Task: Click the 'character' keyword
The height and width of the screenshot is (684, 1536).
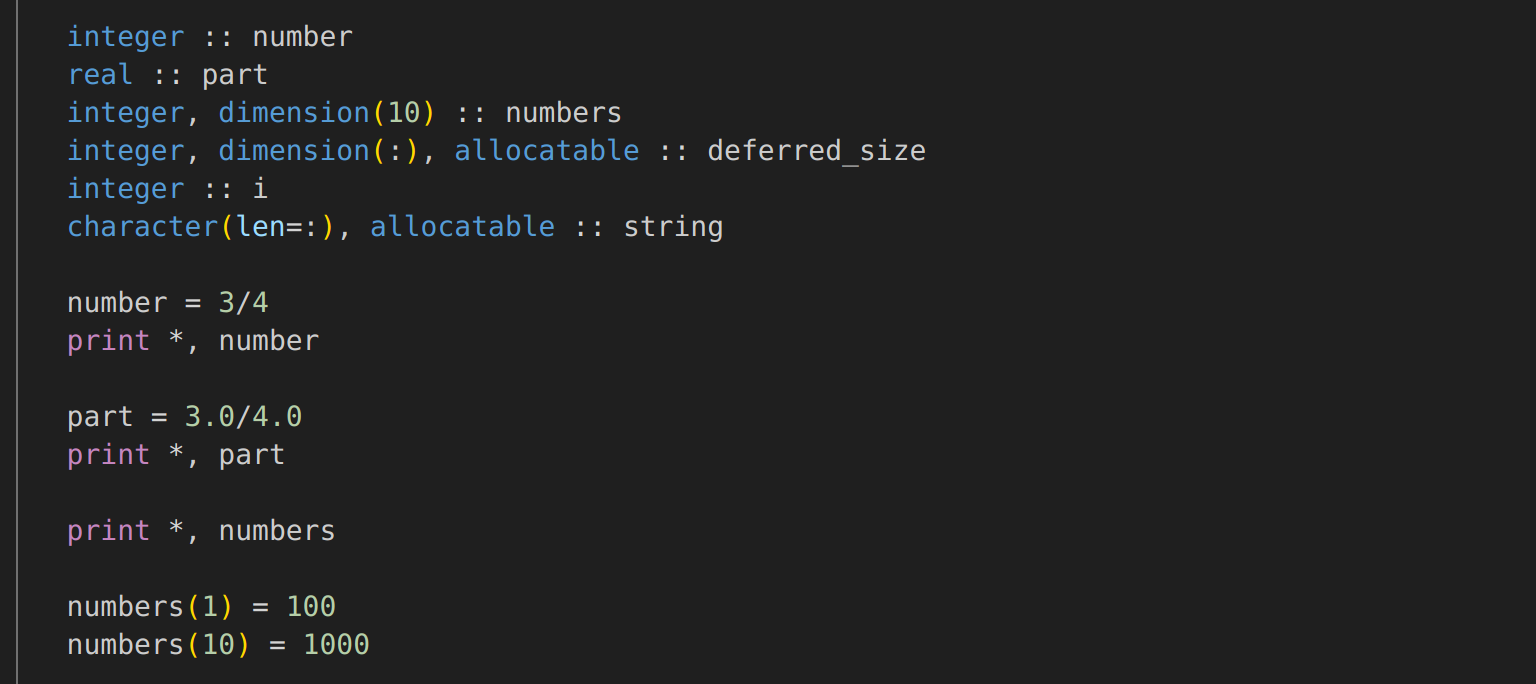Action: (142, 227)
